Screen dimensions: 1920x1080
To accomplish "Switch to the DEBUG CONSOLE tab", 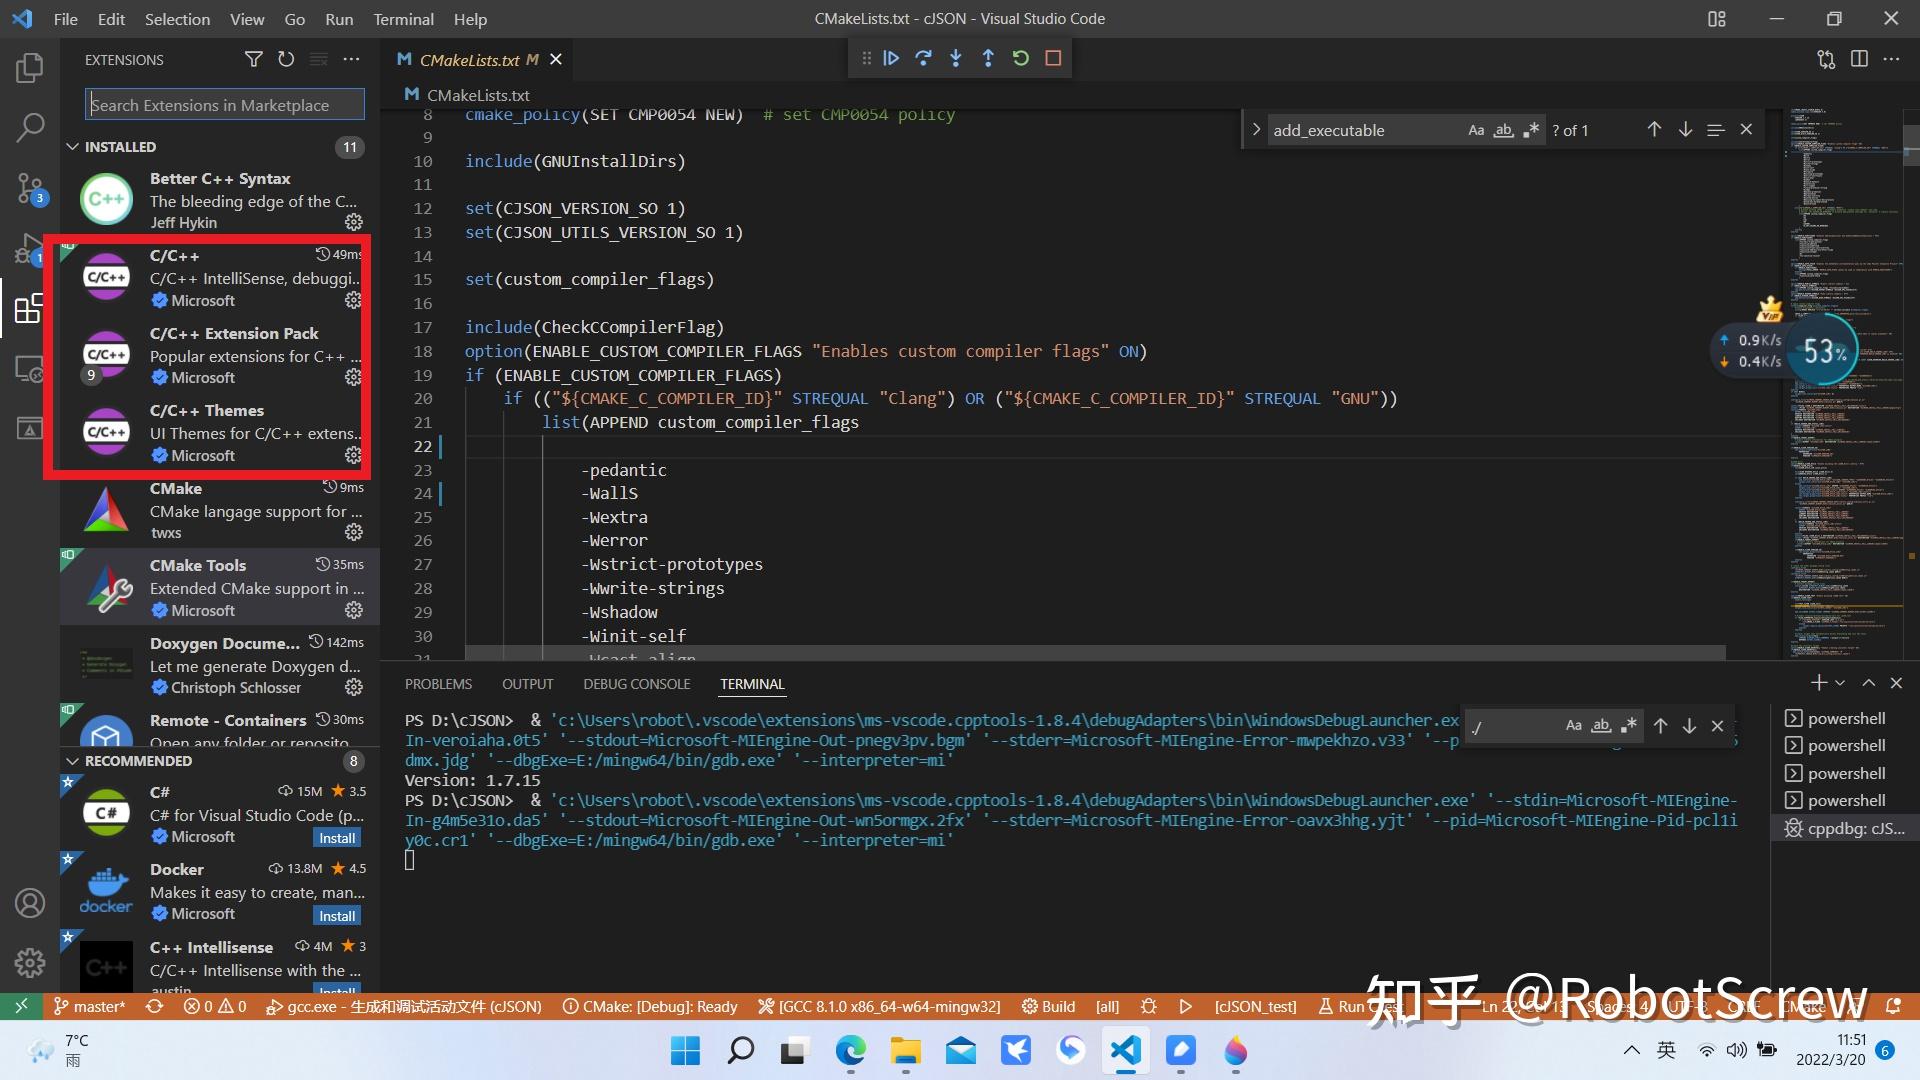I will (636, 684).
